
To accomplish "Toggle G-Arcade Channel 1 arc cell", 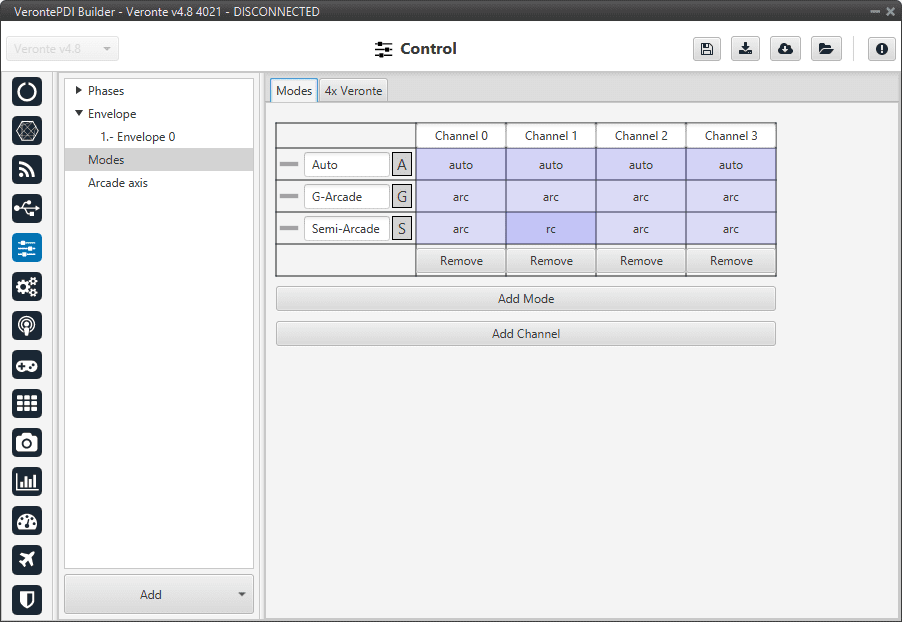I will [551, 197].
